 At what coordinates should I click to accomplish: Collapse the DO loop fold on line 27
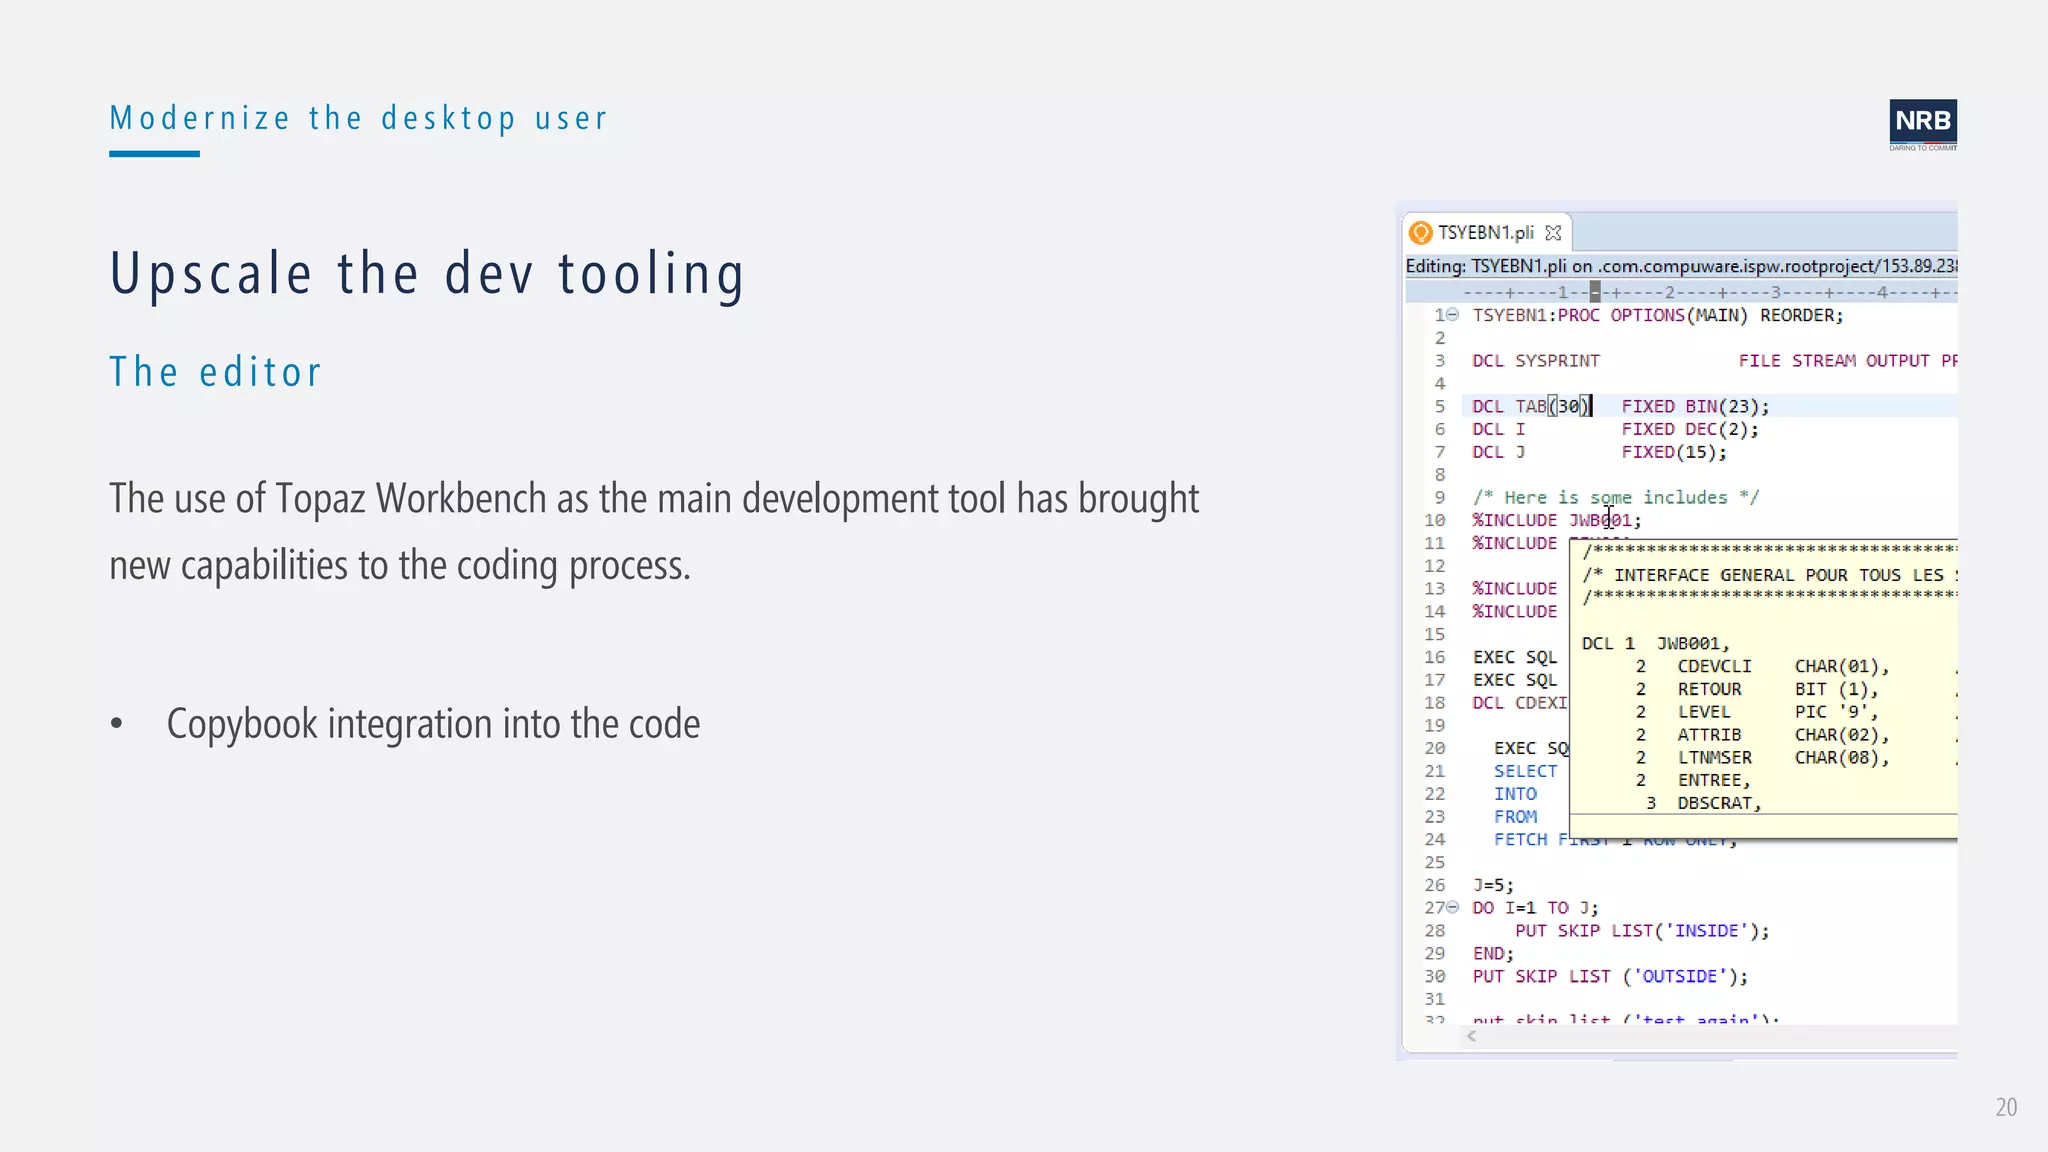(1453, 908)
